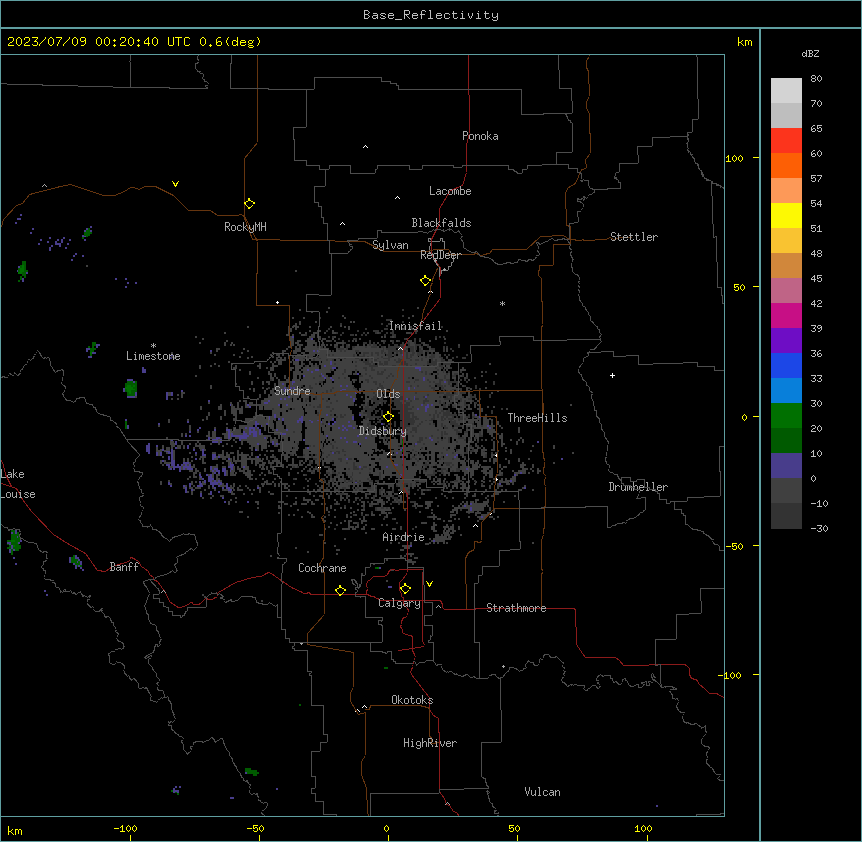Click the HighRiver town label
The height and width of the screenshot is (842, 862).
pos(430,743)
